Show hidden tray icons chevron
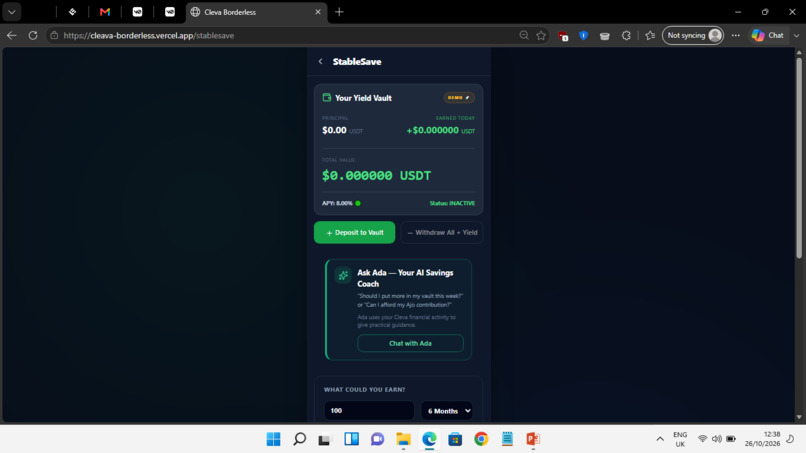This screenshot has width=806, height=453. [x=660, y=439]
